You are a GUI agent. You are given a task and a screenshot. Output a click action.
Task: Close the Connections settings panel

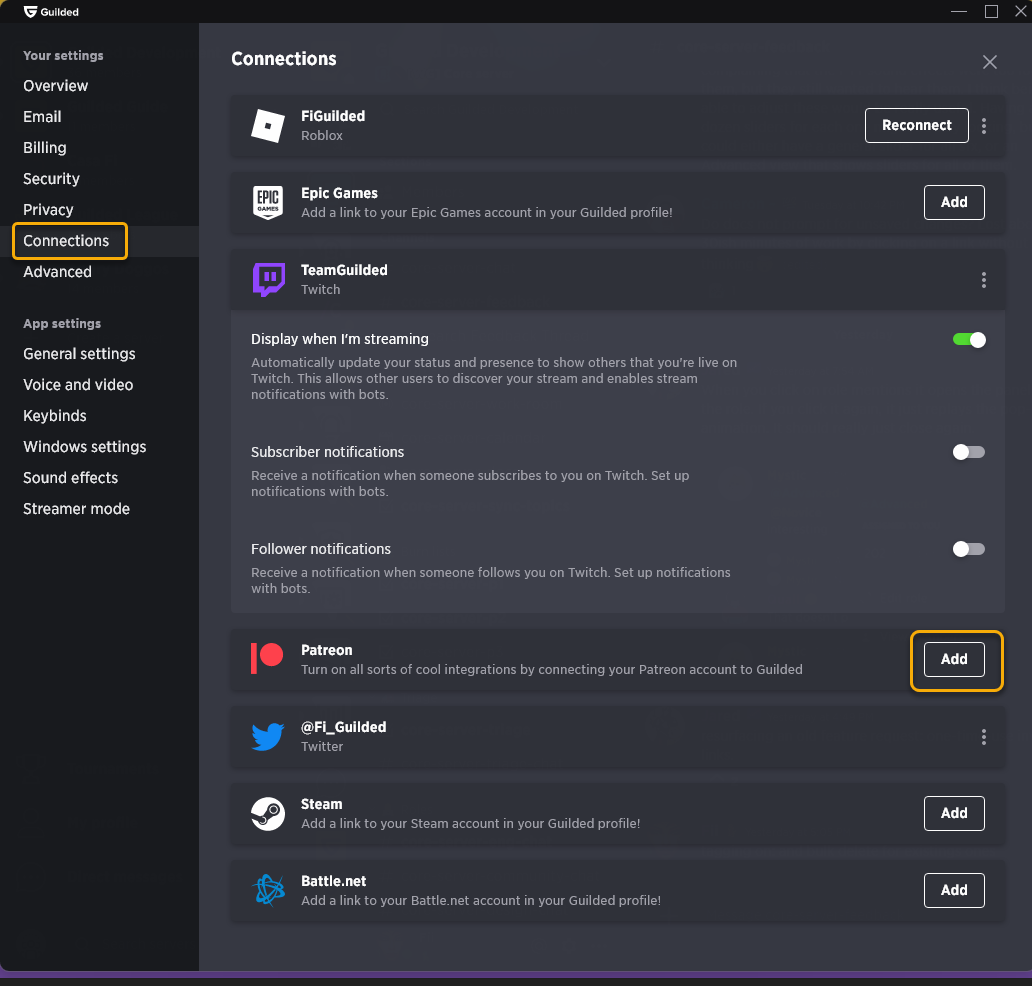[x=989, y=62]
